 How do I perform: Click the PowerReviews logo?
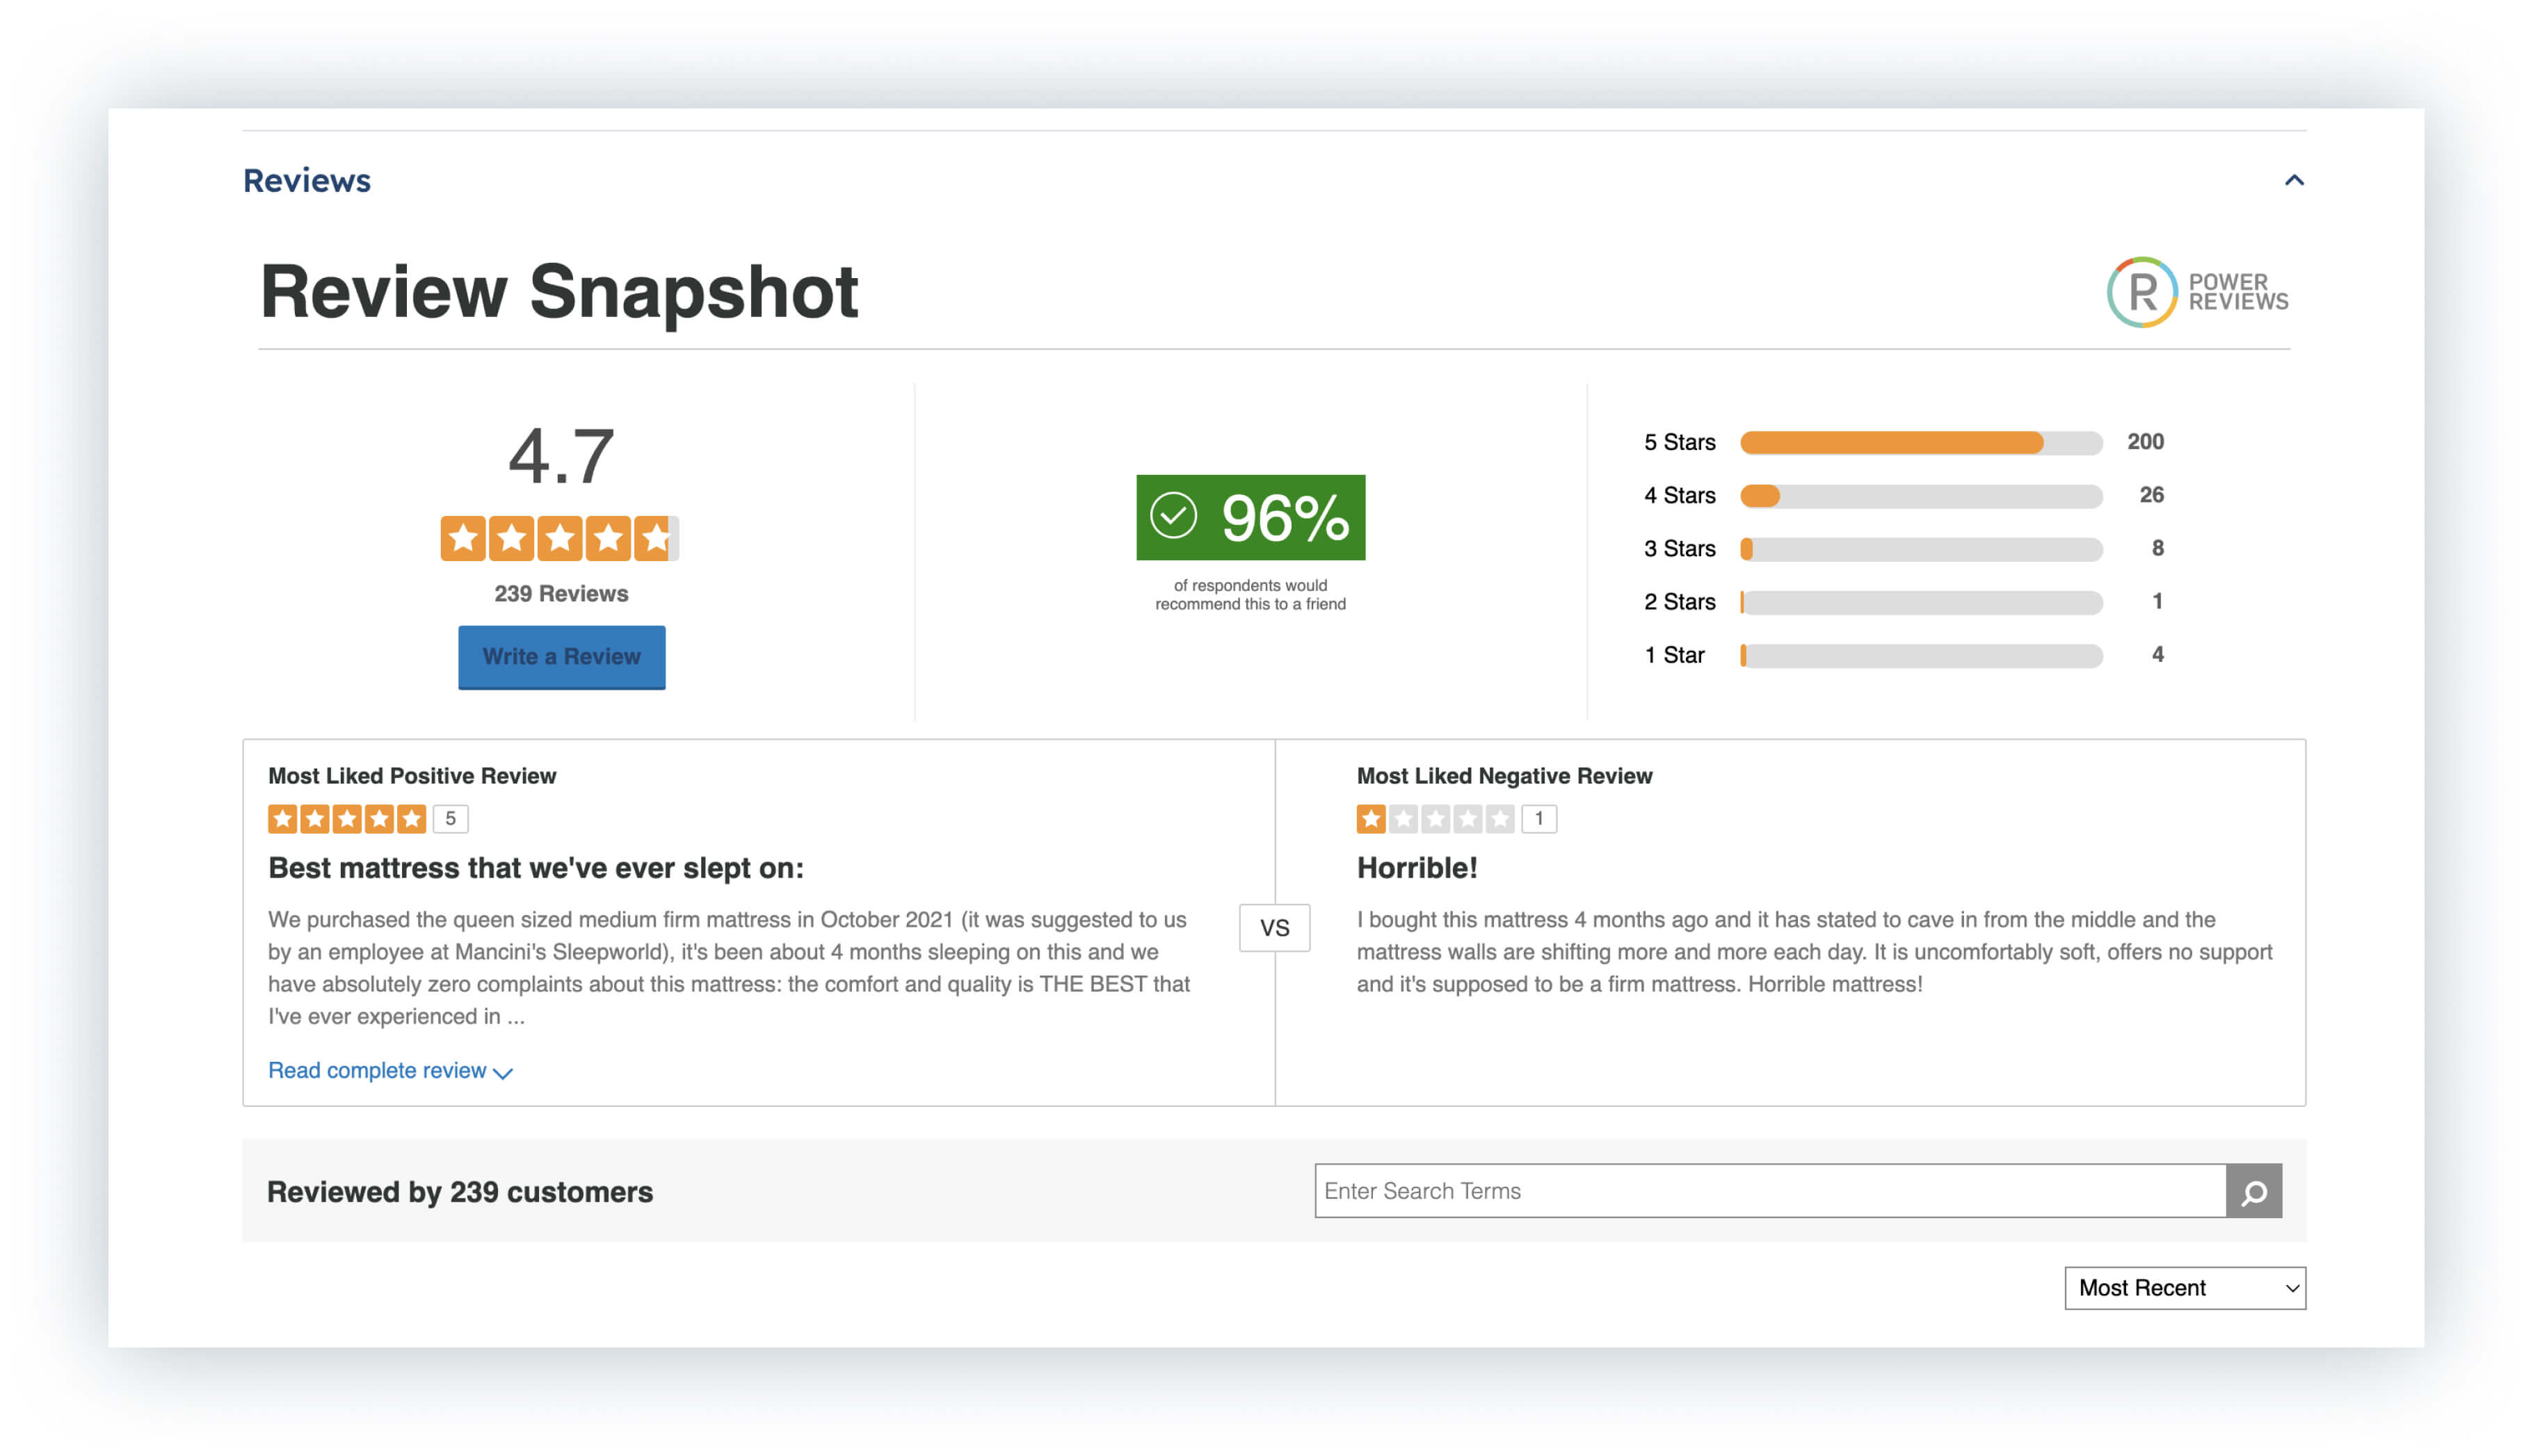(2196, 292)
